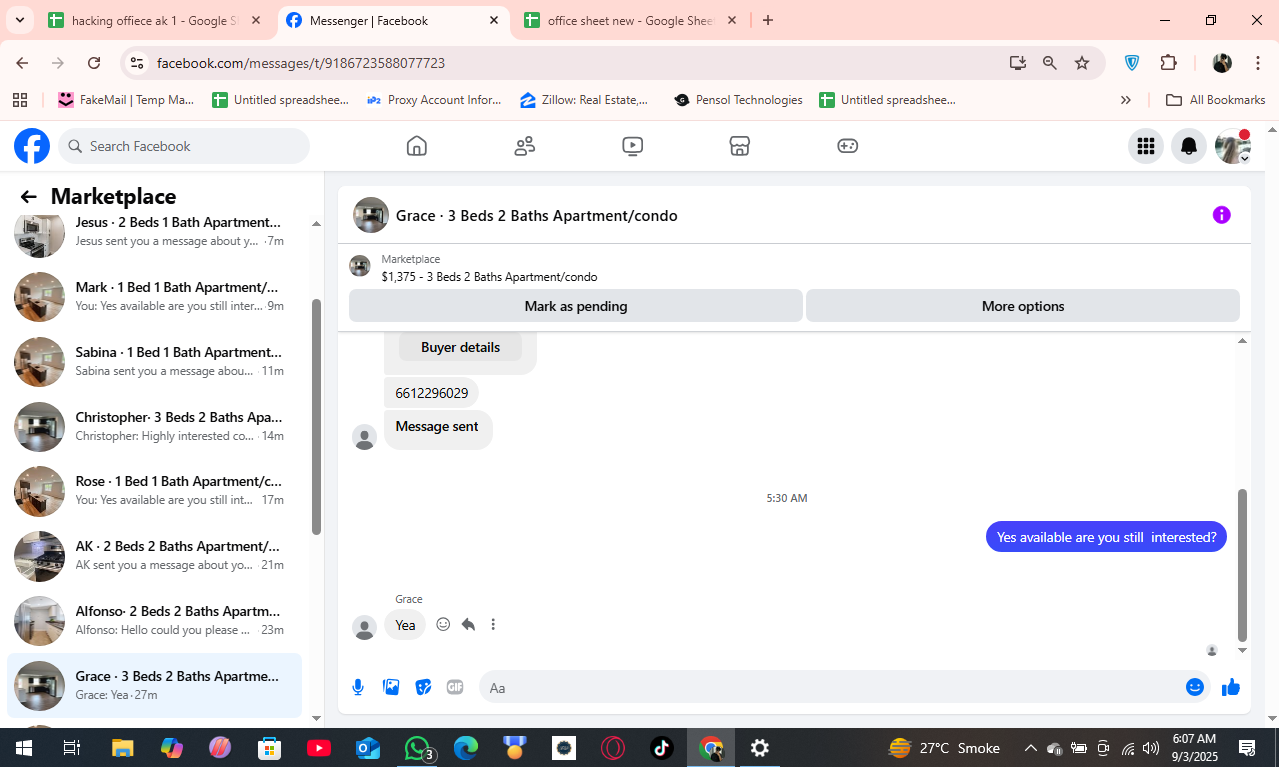Open the Facebook Home icon

(417, 146)
